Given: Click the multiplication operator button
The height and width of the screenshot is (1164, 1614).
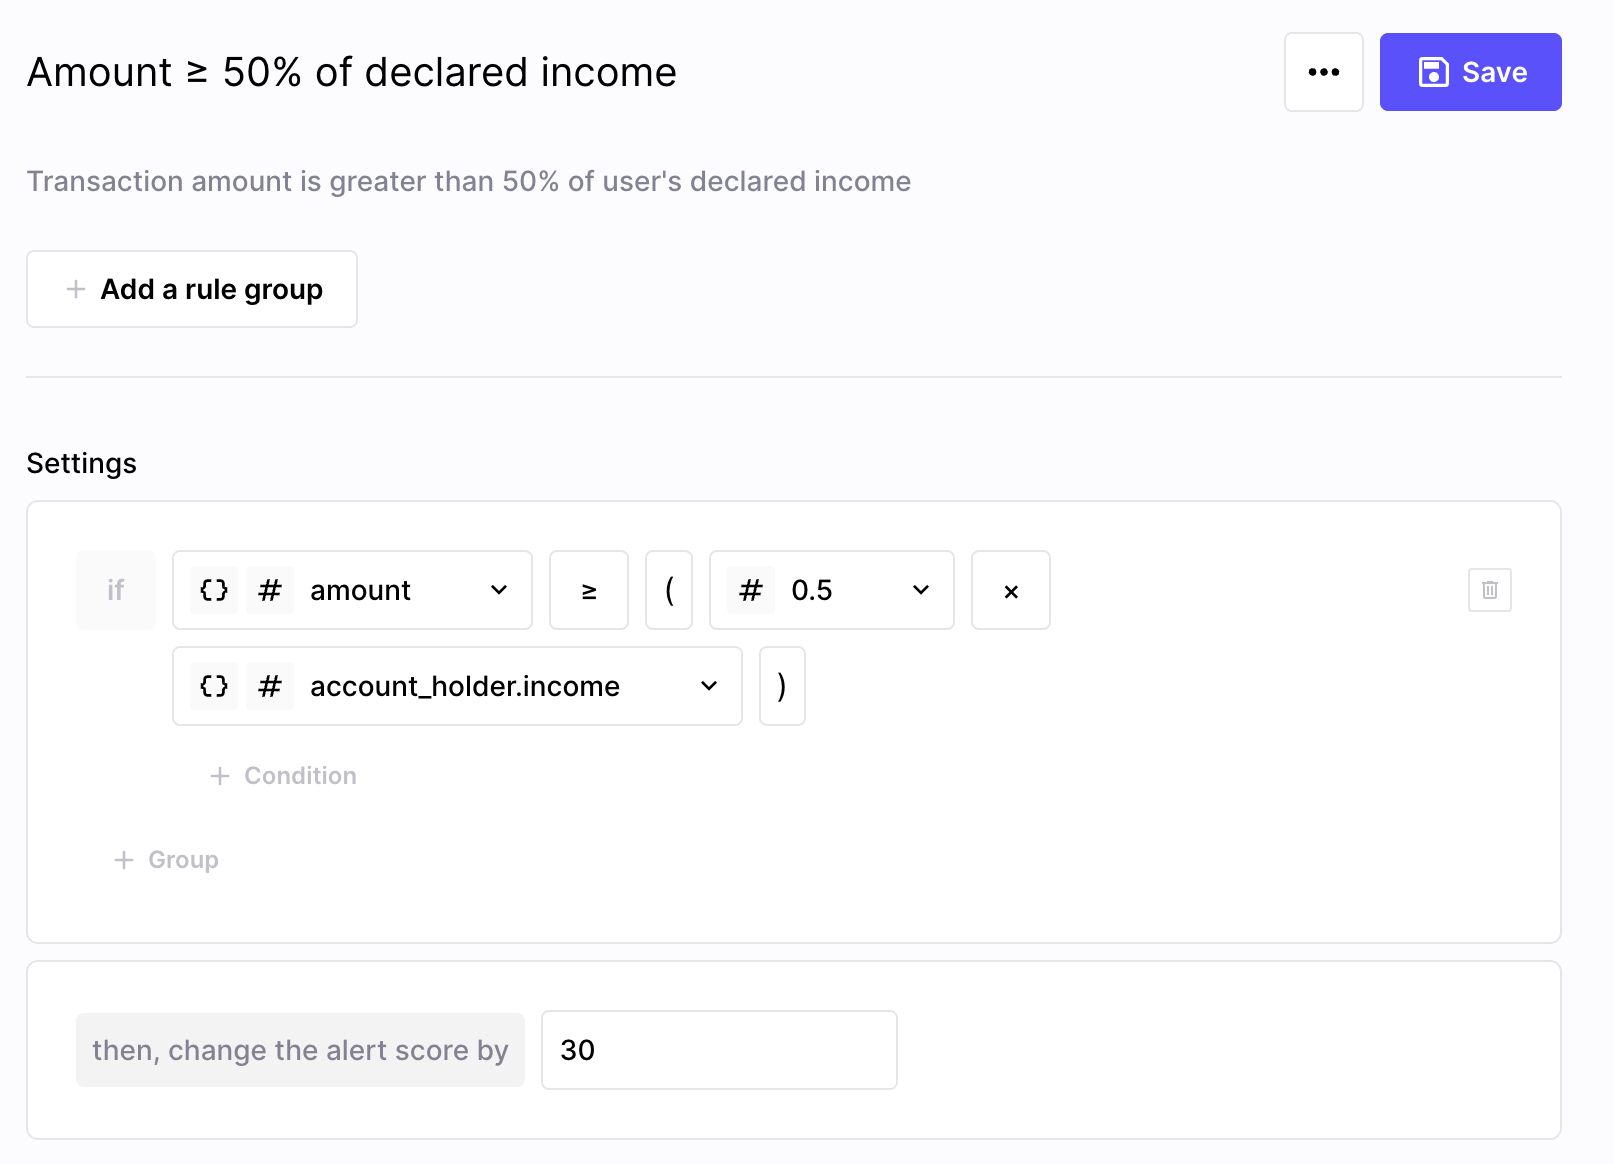Looking at the screenshot, I should pos(1010,590).
